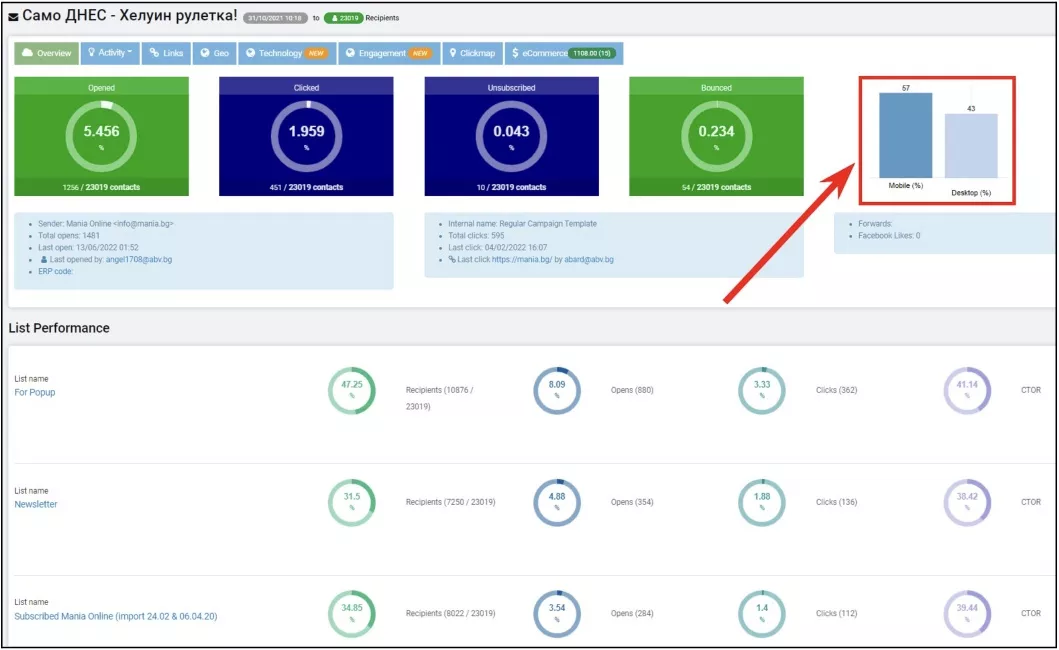Open the Technology tab

point(287,53)
